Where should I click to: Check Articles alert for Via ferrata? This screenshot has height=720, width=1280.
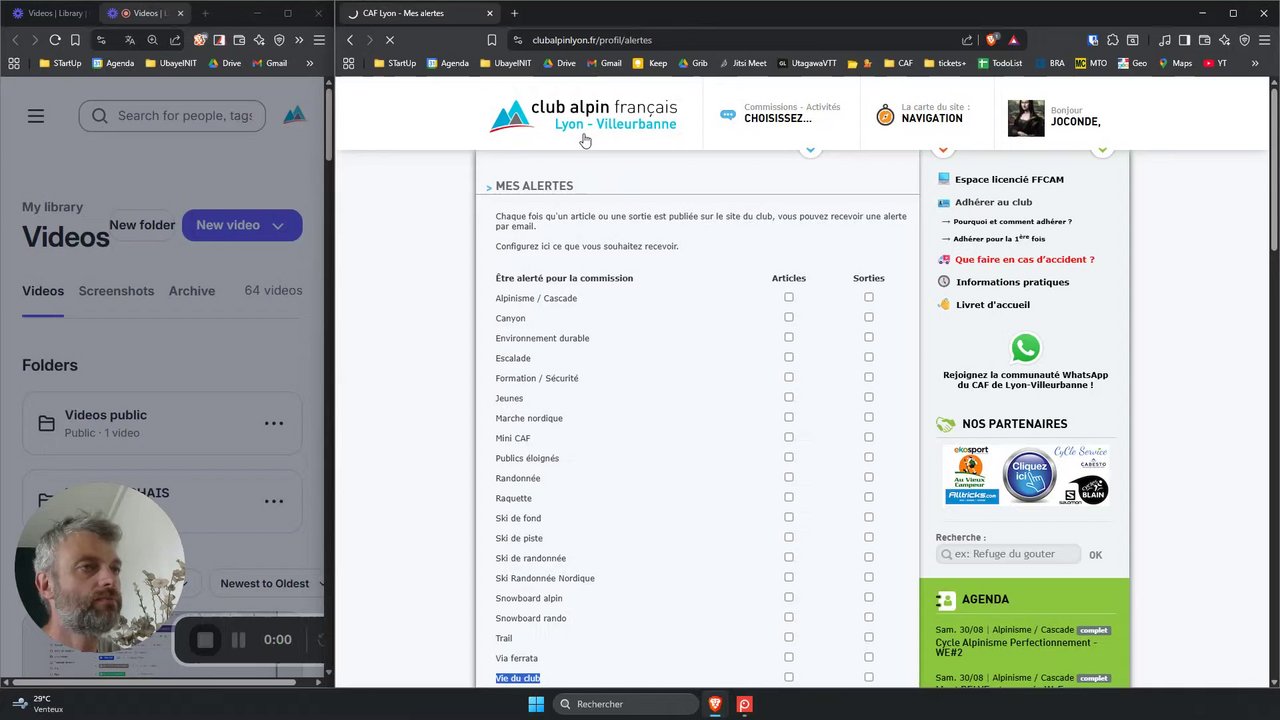[x=789, y=657]
